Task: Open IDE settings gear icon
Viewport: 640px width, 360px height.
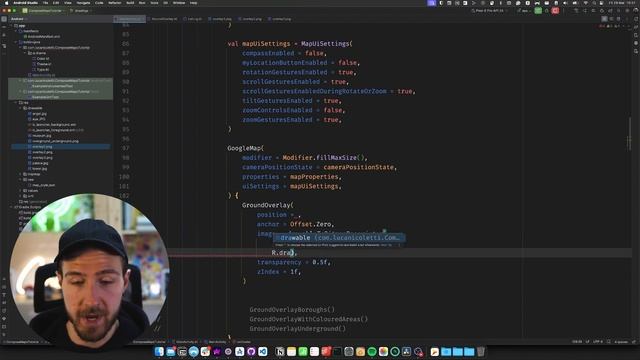Action: tap(627, 11)
